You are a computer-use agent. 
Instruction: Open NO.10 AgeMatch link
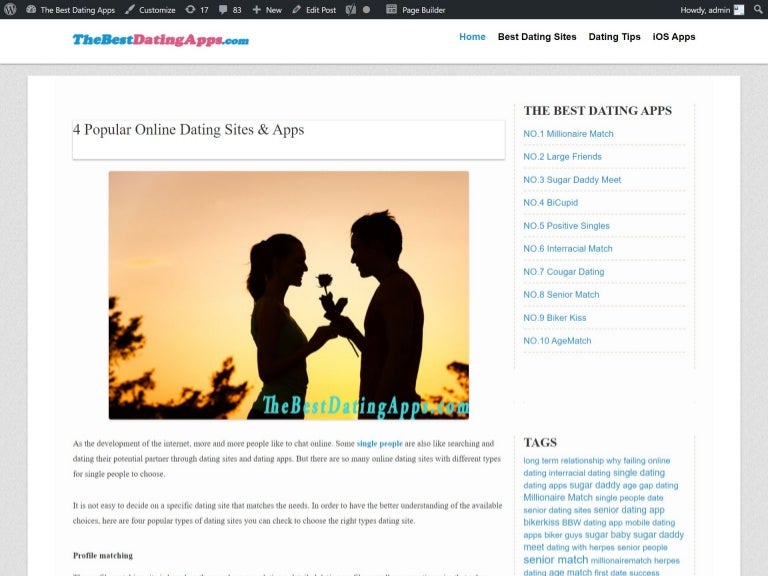pos(557,341)
